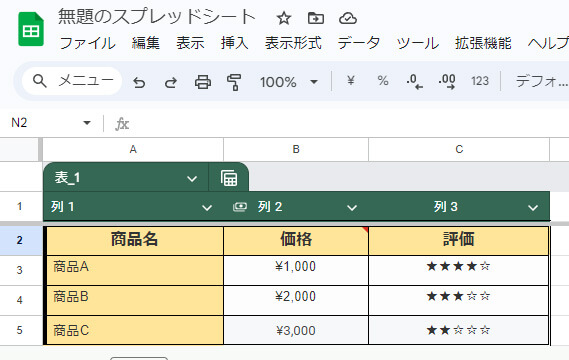Select the ¥1,000 cell
Viewport: 569px width, 360px height.
pyautogui.click(x=296, y=270)
